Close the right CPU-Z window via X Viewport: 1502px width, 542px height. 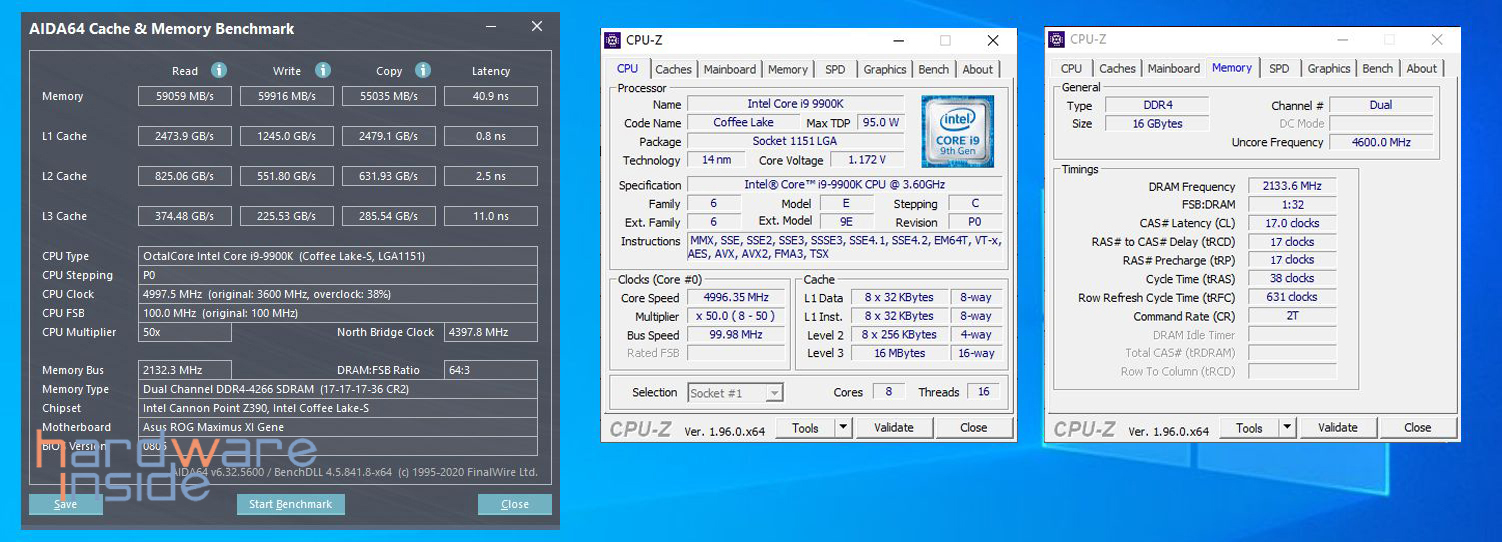click(x=1437, y=39)
